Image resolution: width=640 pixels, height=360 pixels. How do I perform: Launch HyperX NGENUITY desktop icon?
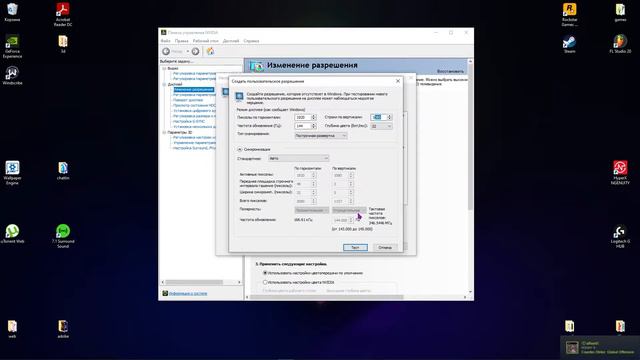[620, 173]
